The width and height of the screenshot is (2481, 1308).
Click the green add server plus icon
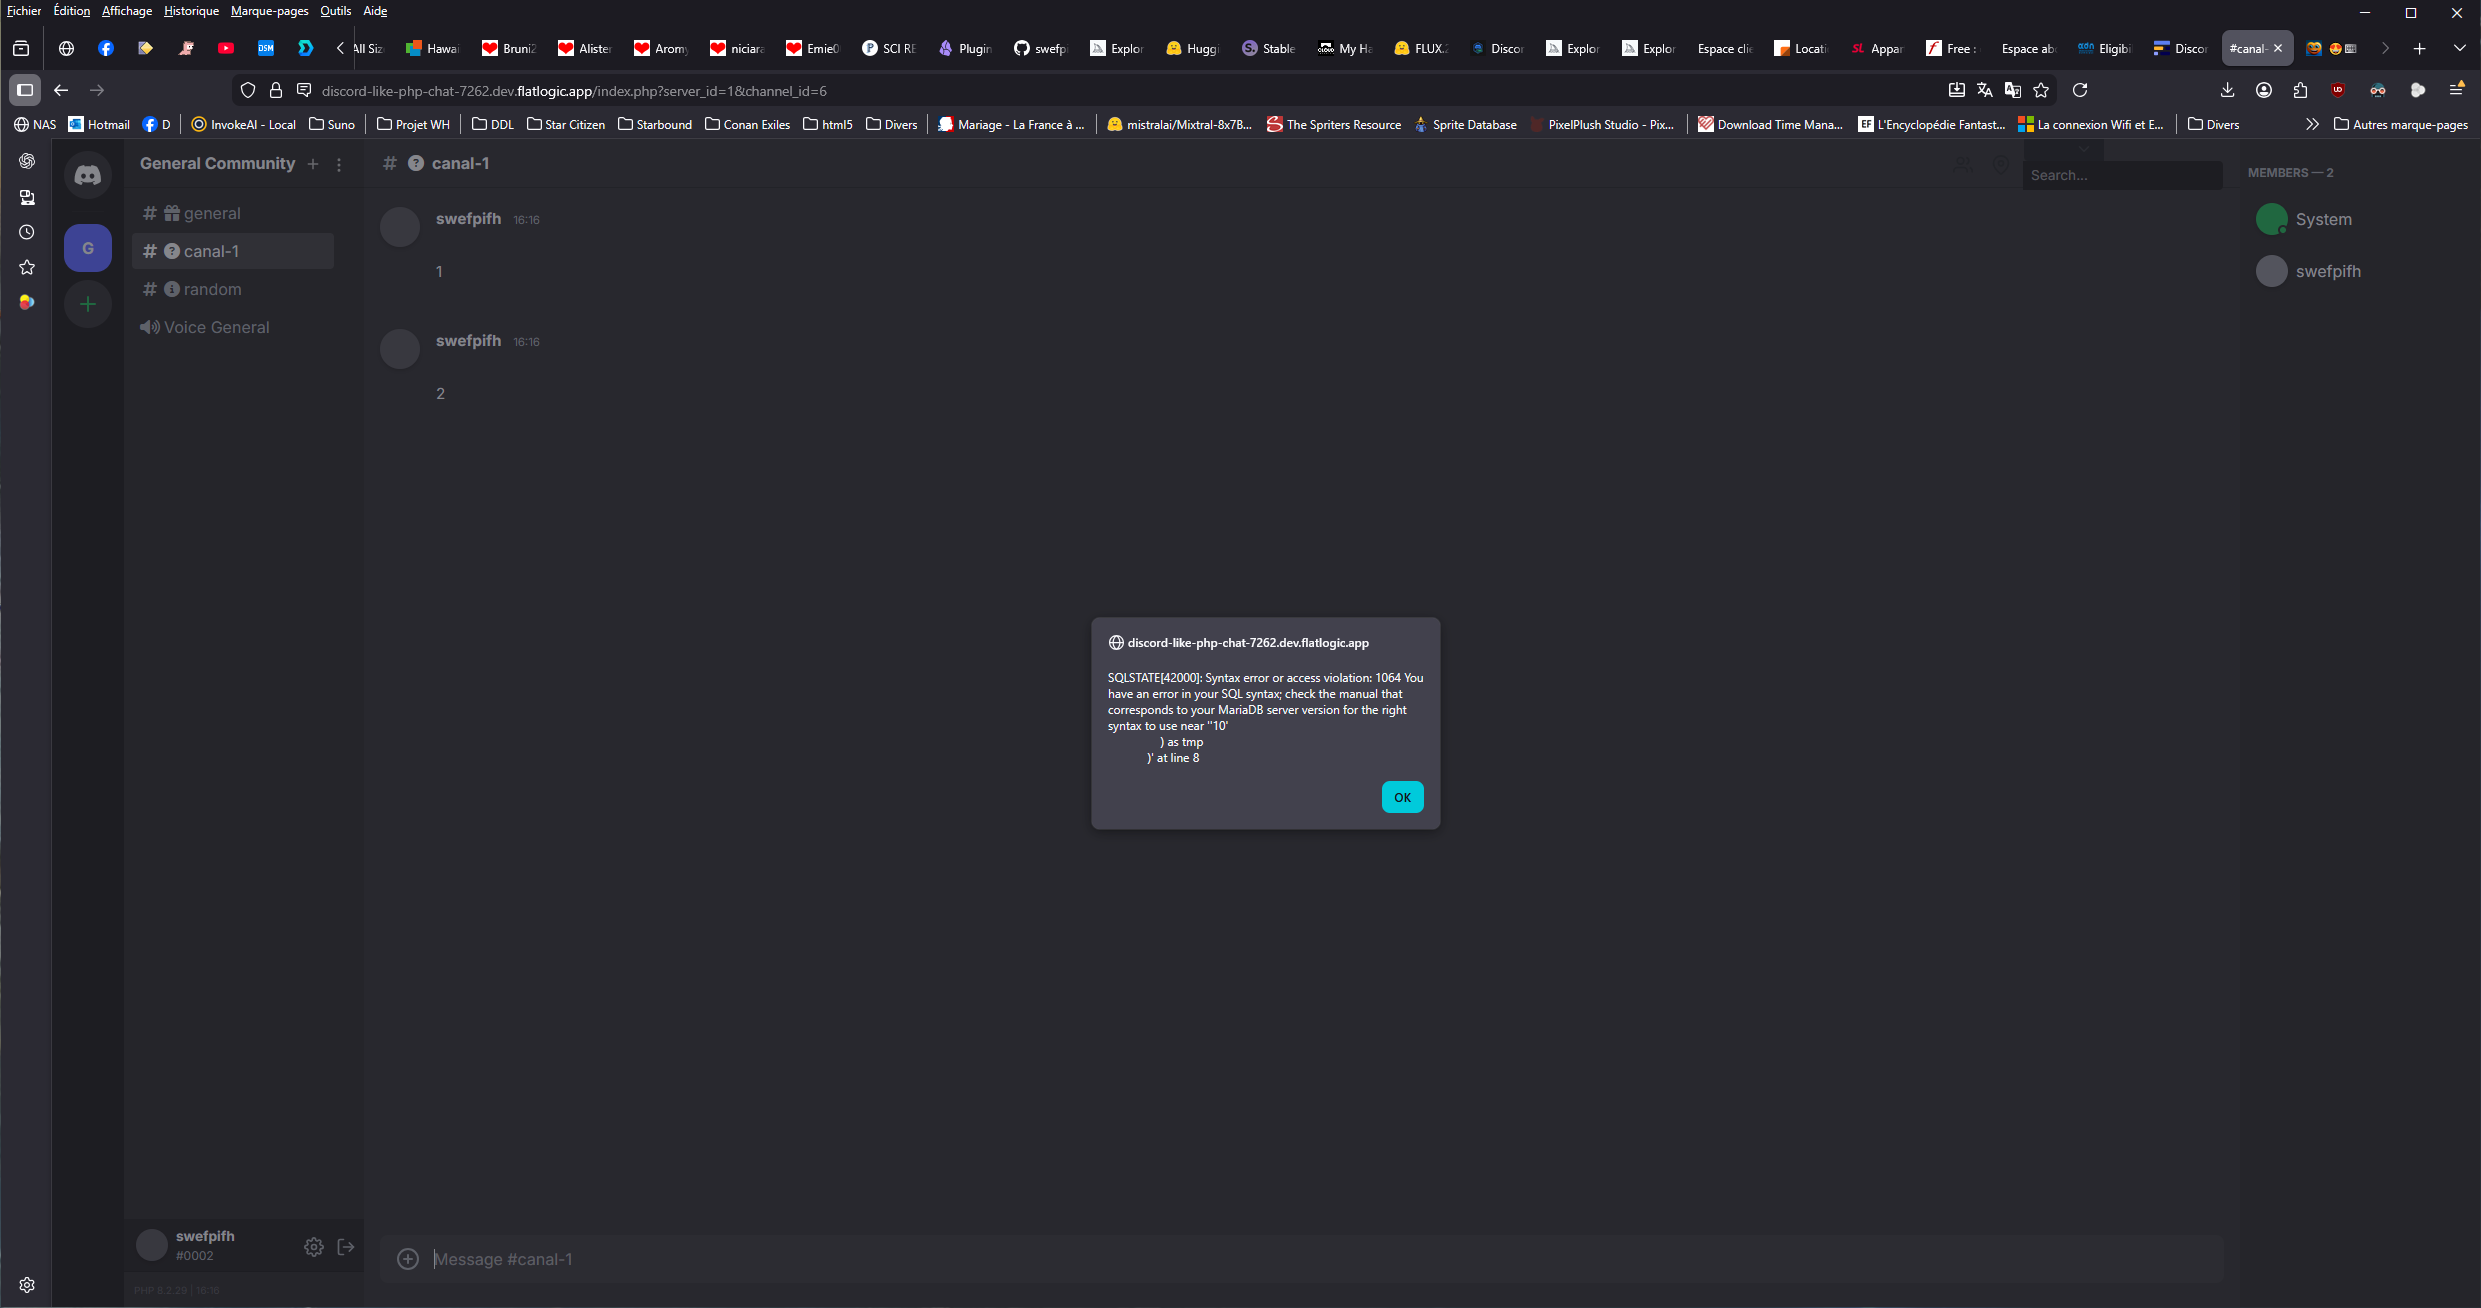(88, 304)
